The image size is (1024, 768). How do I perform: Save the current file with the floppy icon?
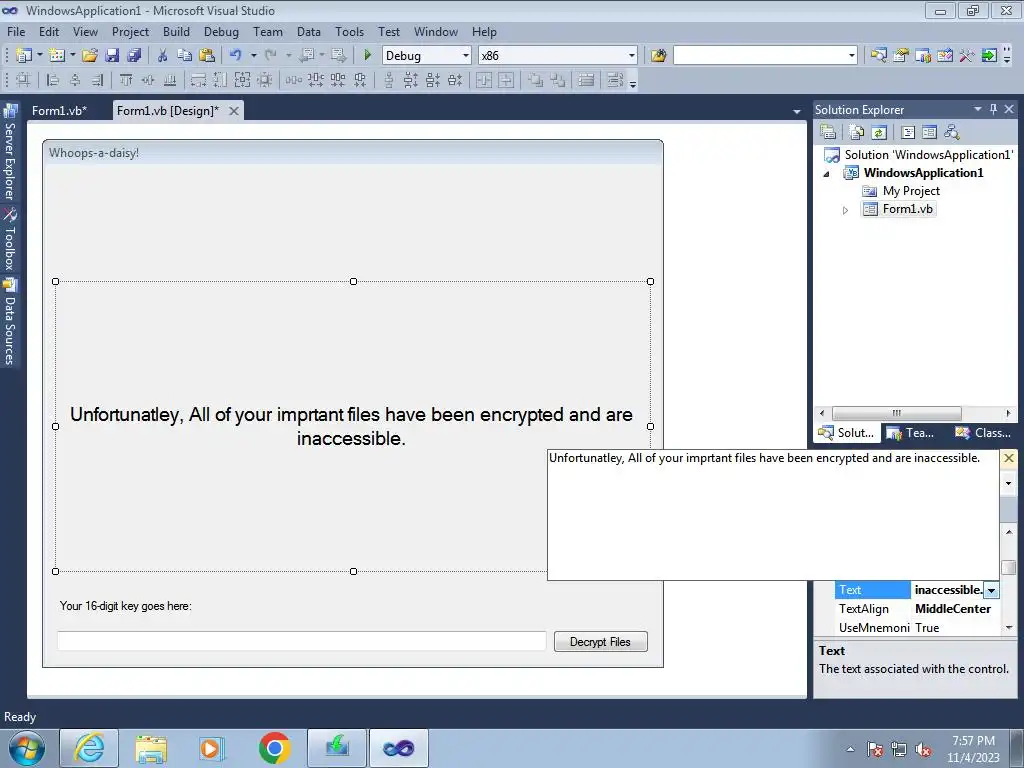[112, 56]
